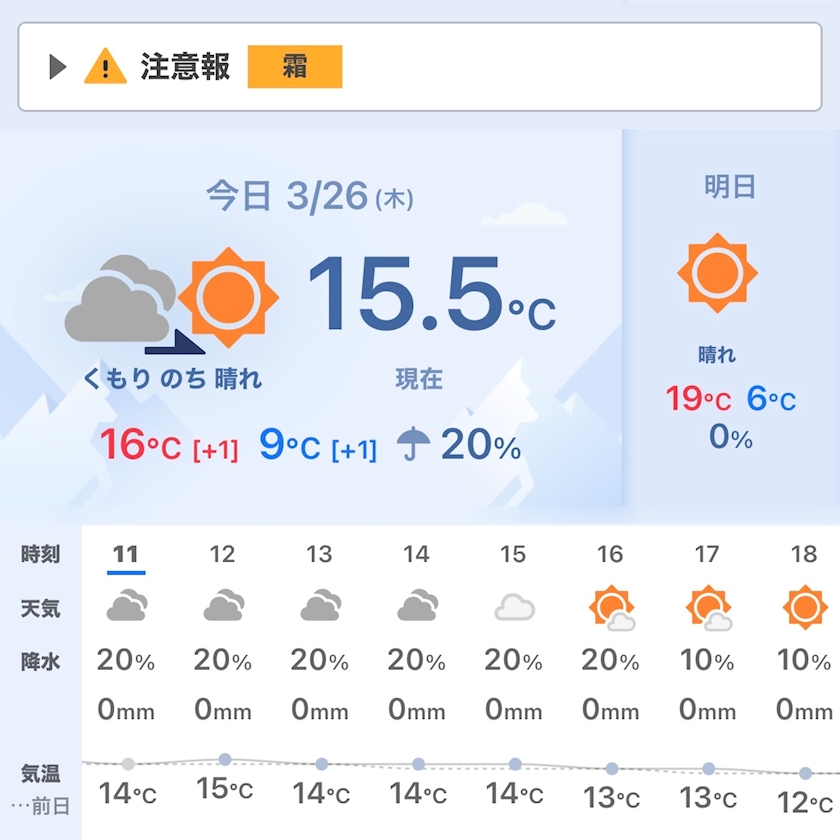Click the current temperature 15.5°C

[430, 294]
